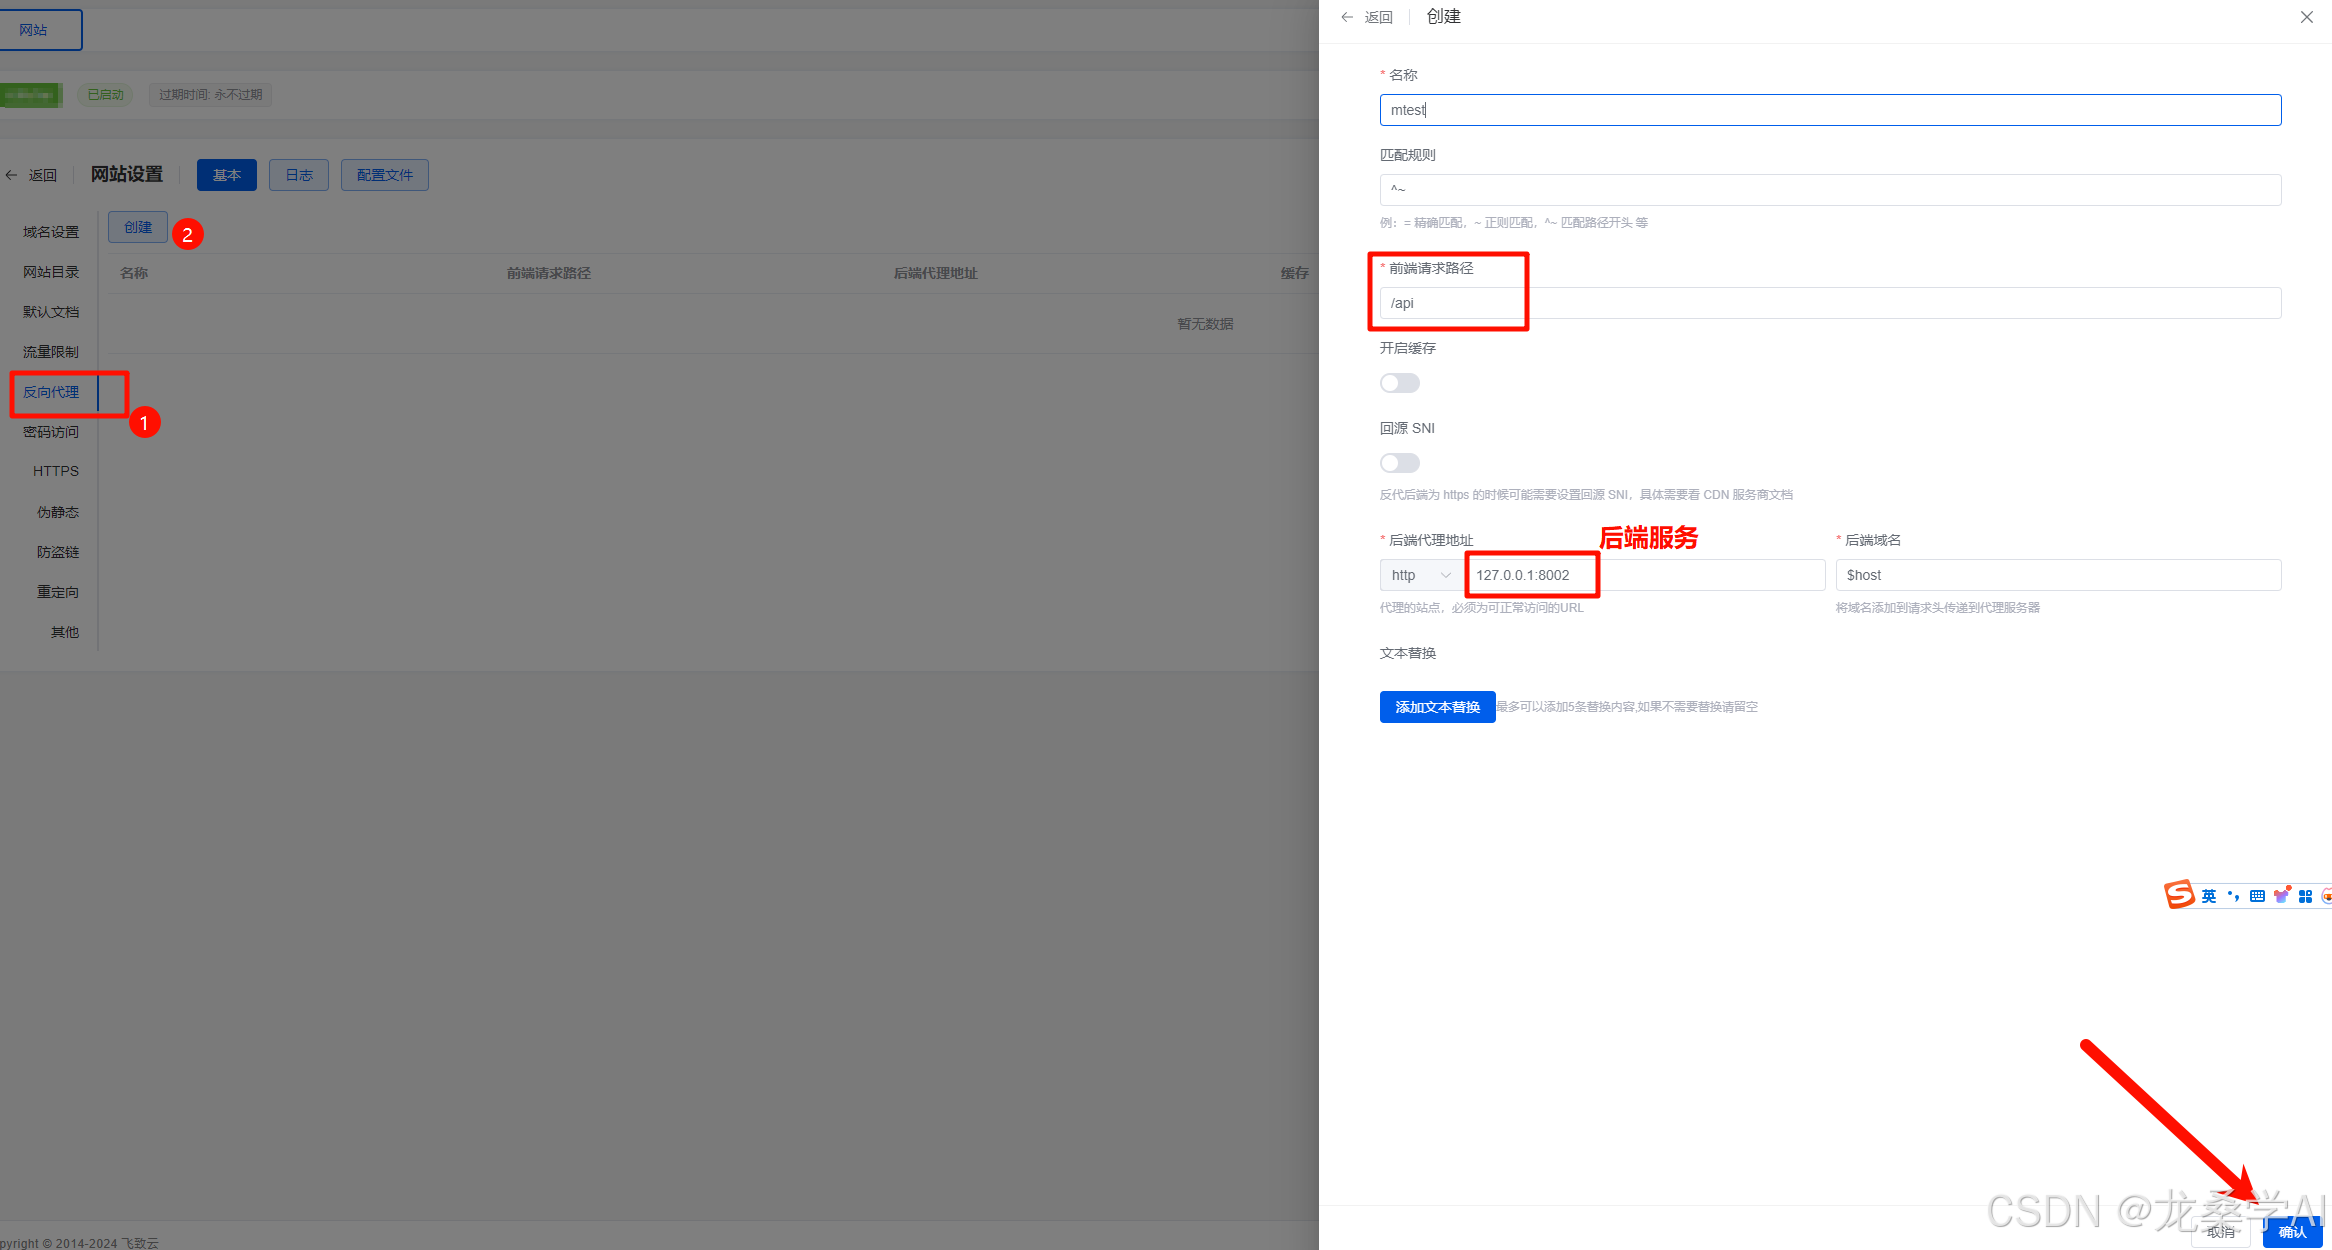Click the 添加文本替换 button

(1437, 707)
